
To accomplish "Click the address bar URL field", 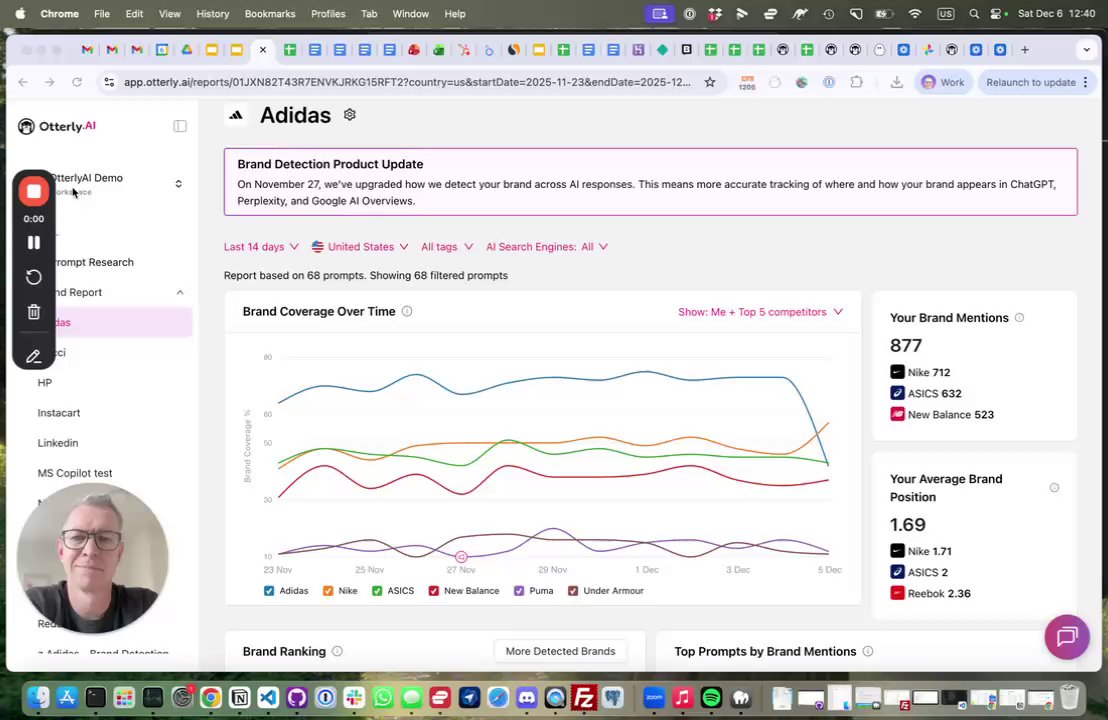I will [407, 82].
